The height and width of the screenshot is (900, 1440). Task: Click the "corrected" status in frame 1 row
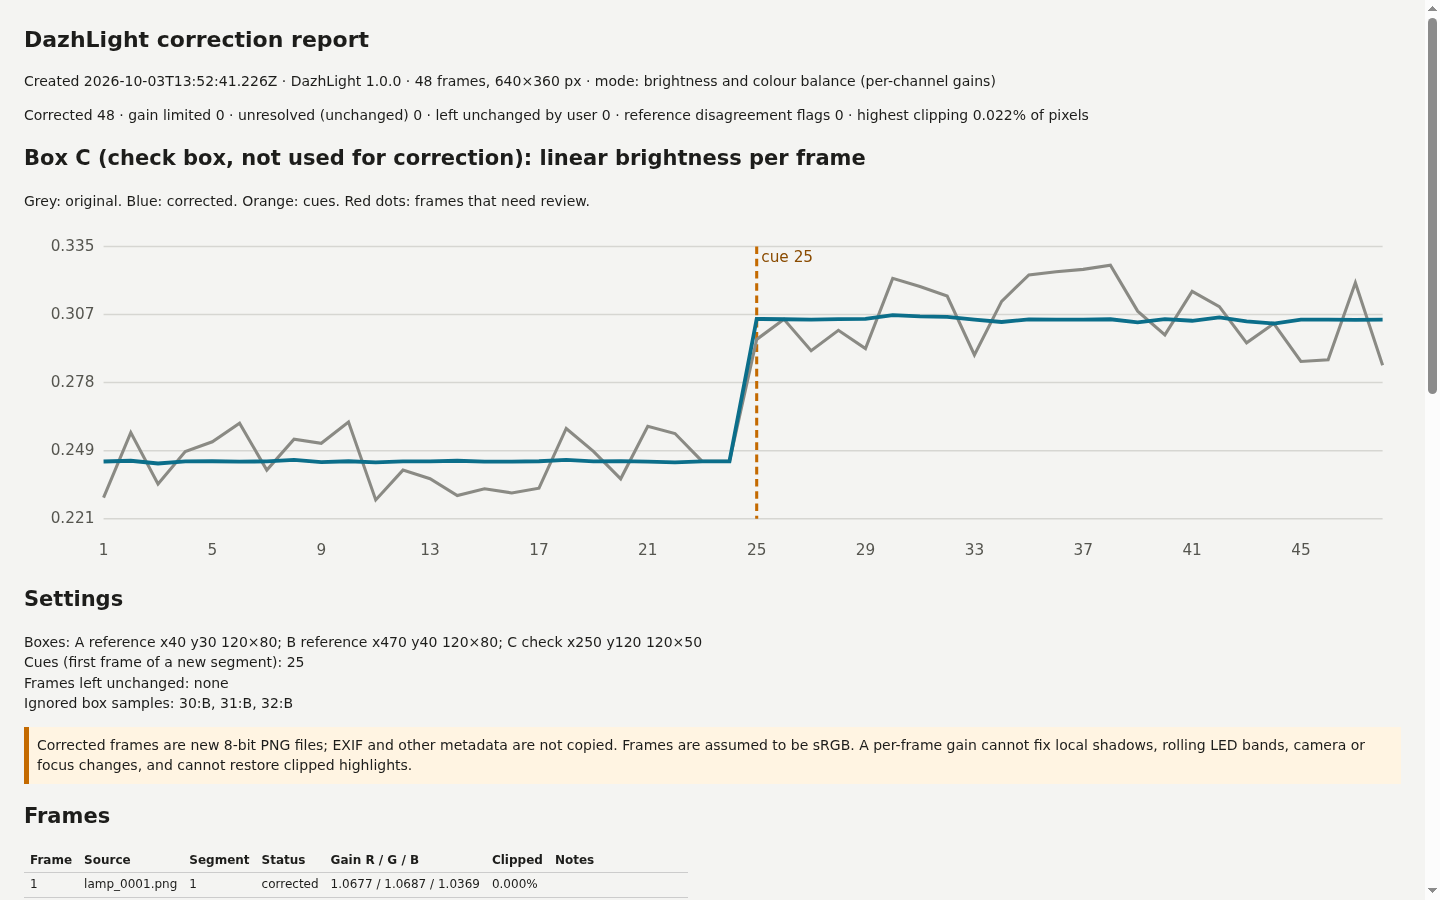click(290, 884)
